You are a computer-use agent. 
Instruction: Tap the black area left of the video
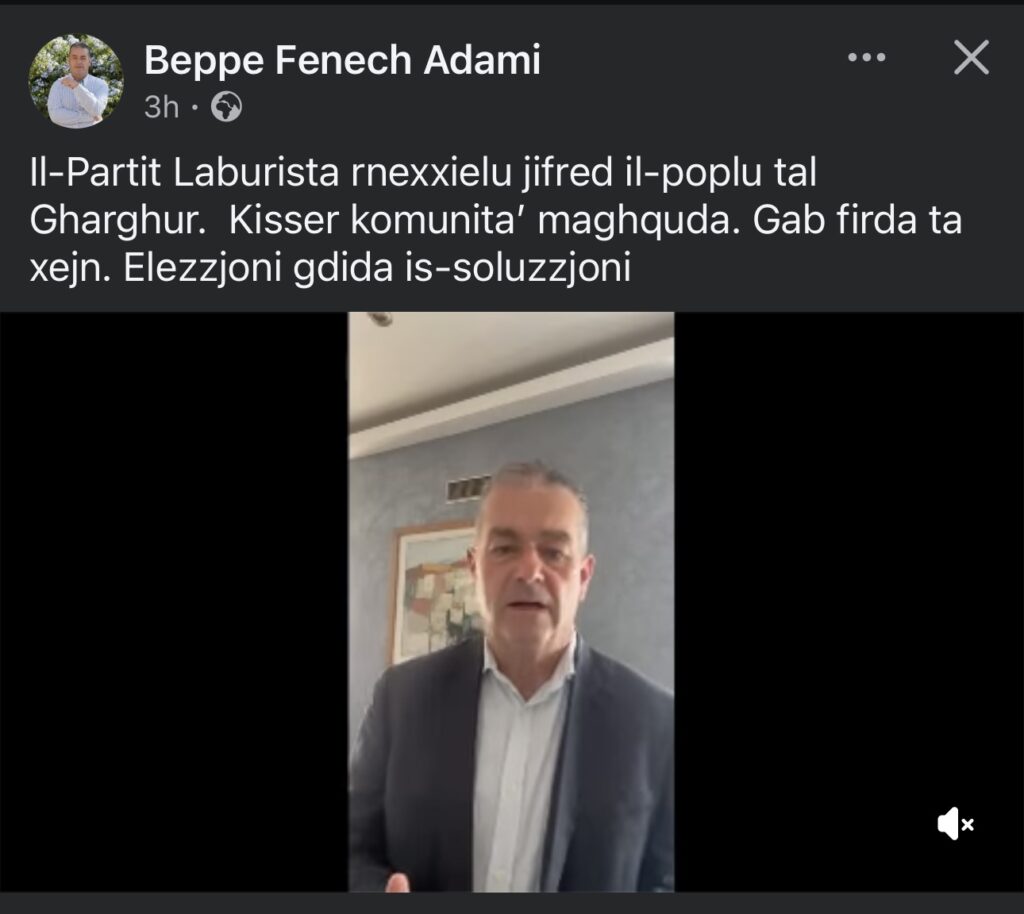pos(174,602)
